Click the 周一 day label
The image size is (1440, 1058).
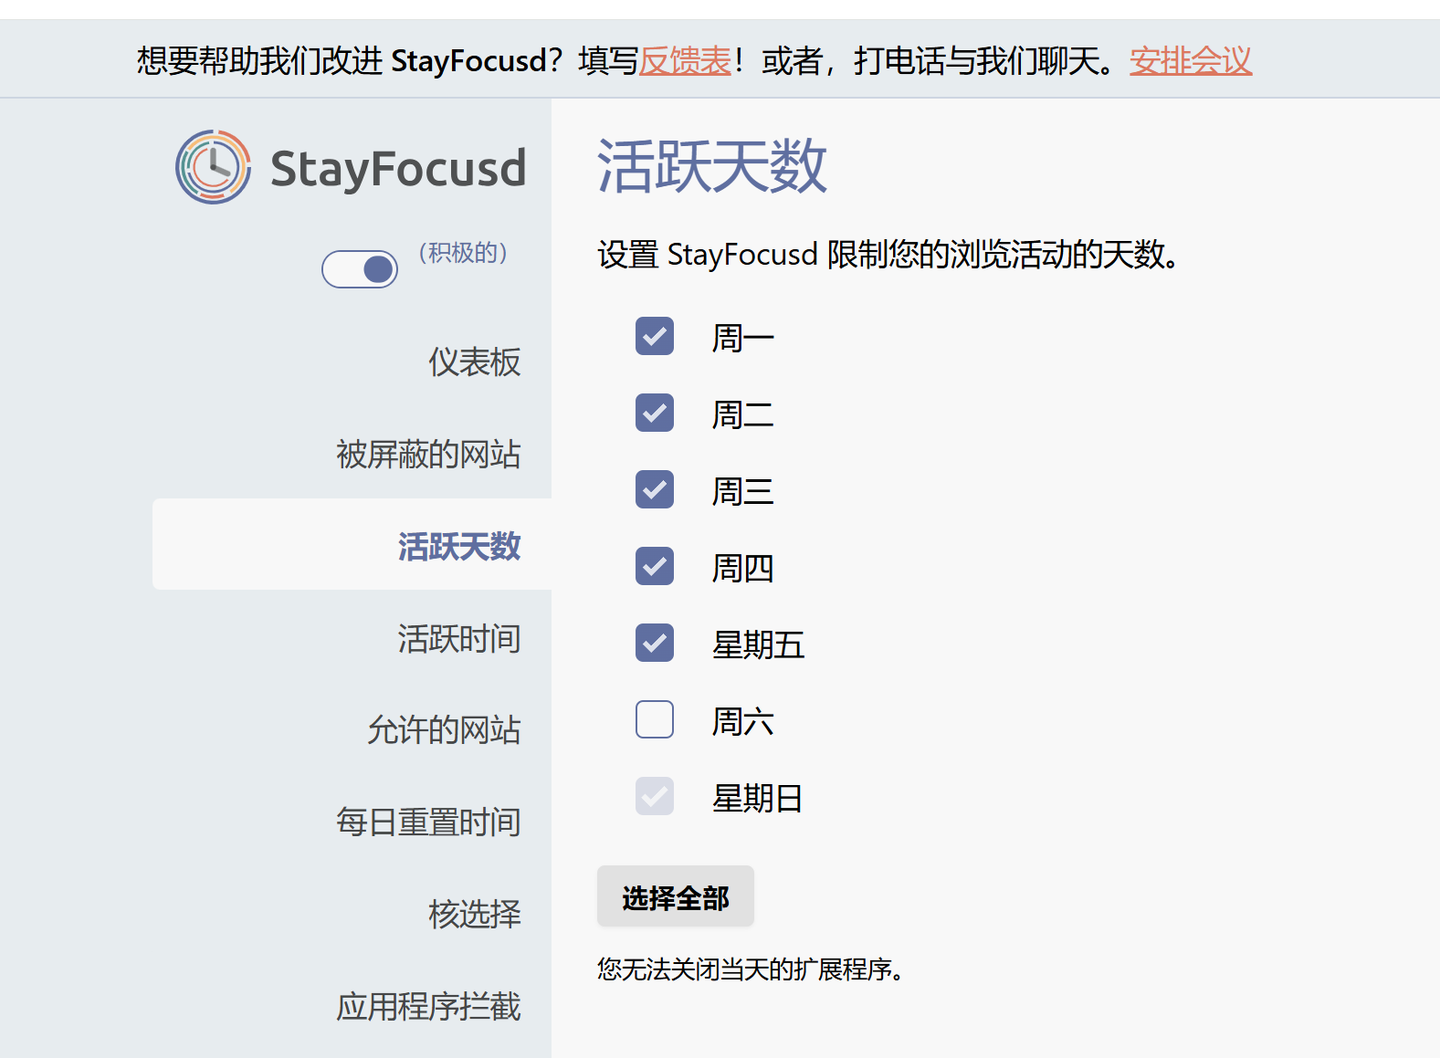(x=743, y=338)
